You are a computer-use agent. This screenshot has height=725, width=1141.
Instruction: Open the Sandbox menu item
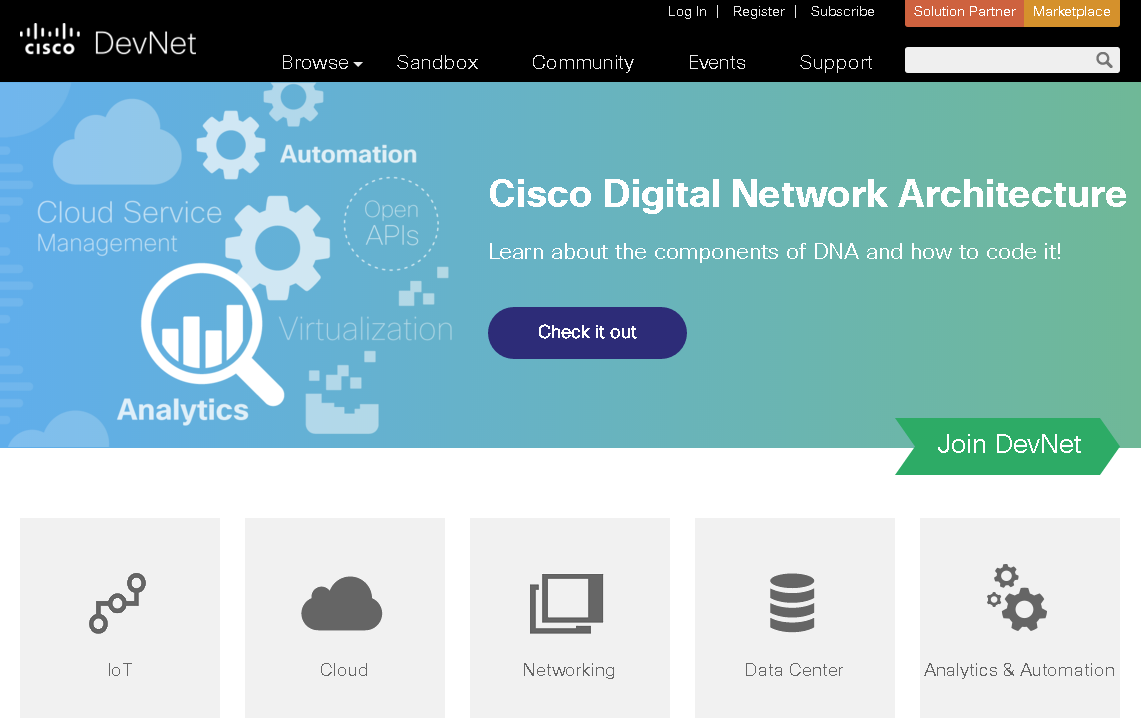(x=437, y=63)
